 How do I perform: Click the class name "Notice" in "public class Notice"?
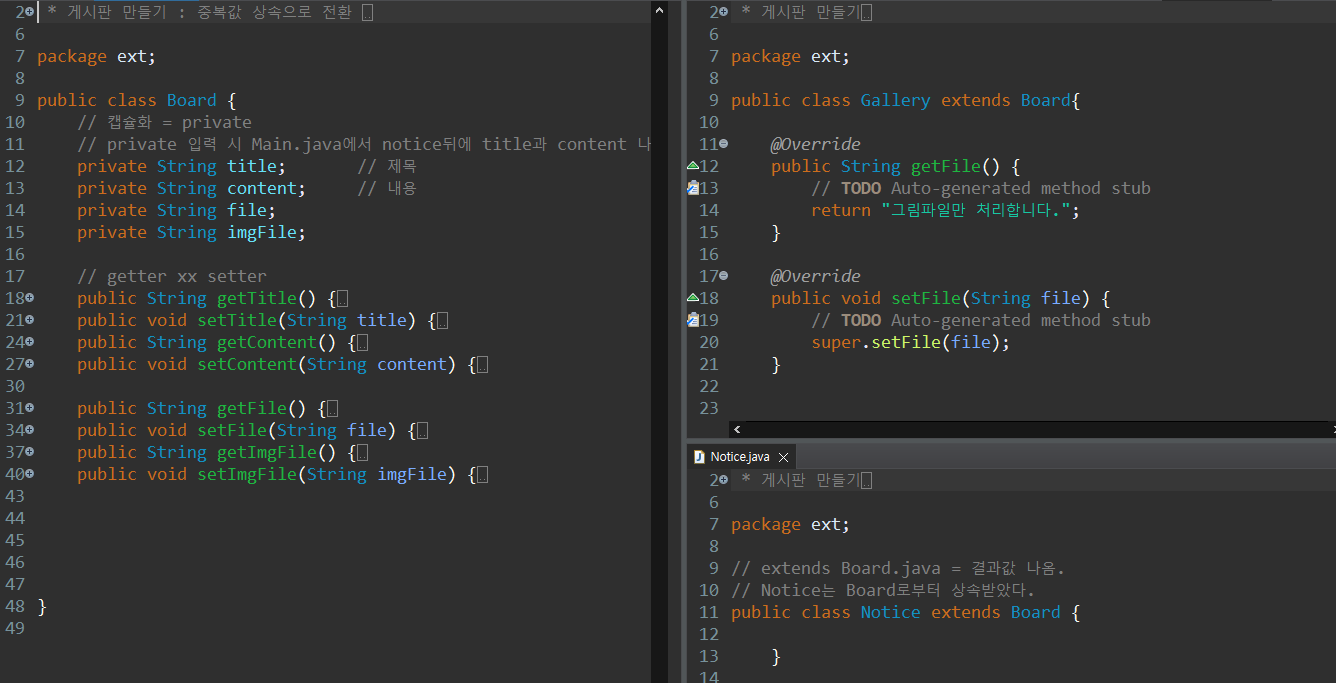point(890,612)
